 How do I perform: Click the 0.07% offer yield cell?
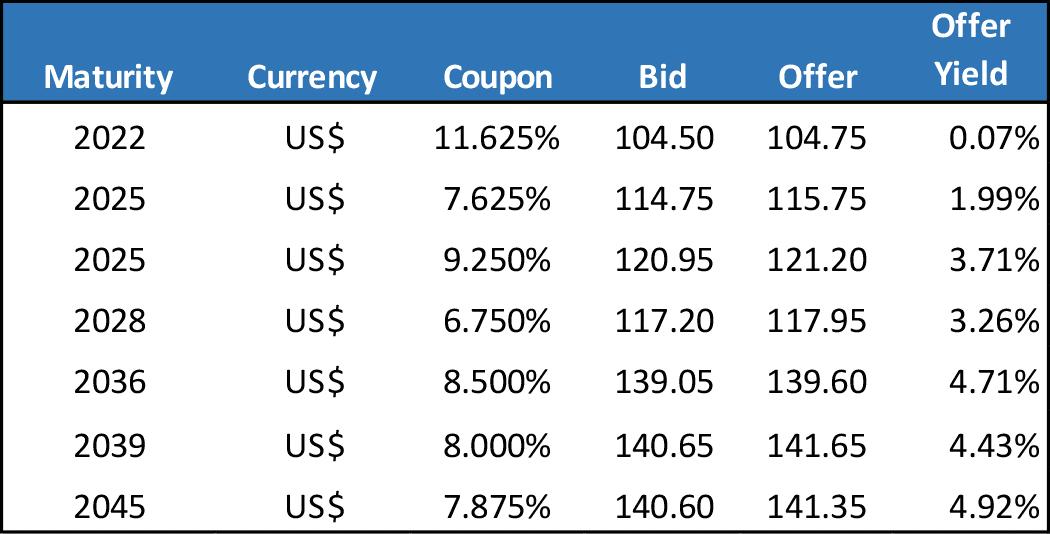point(994,138)
